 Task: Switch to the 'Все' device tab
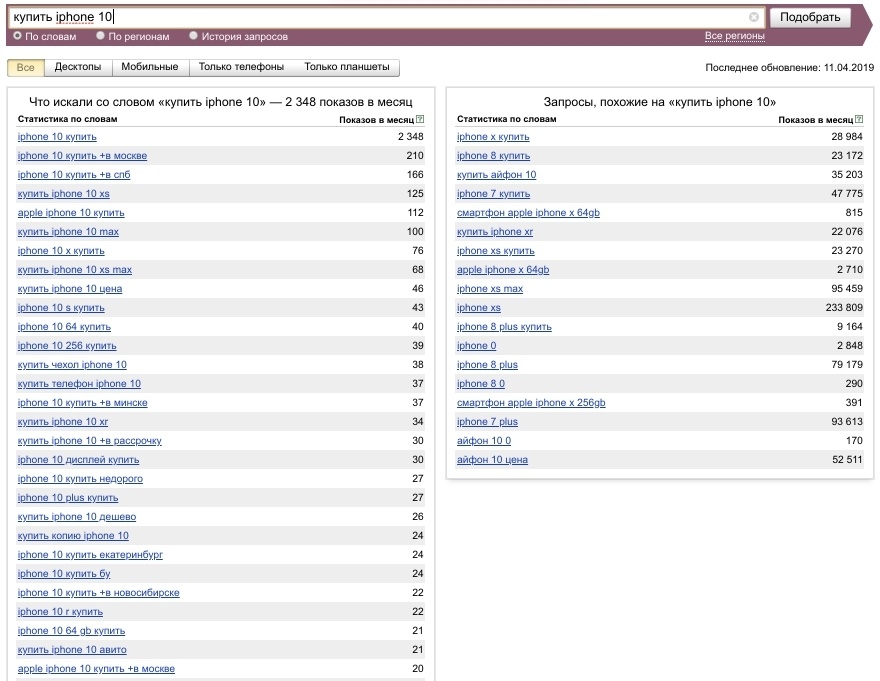tap(26, 67)
